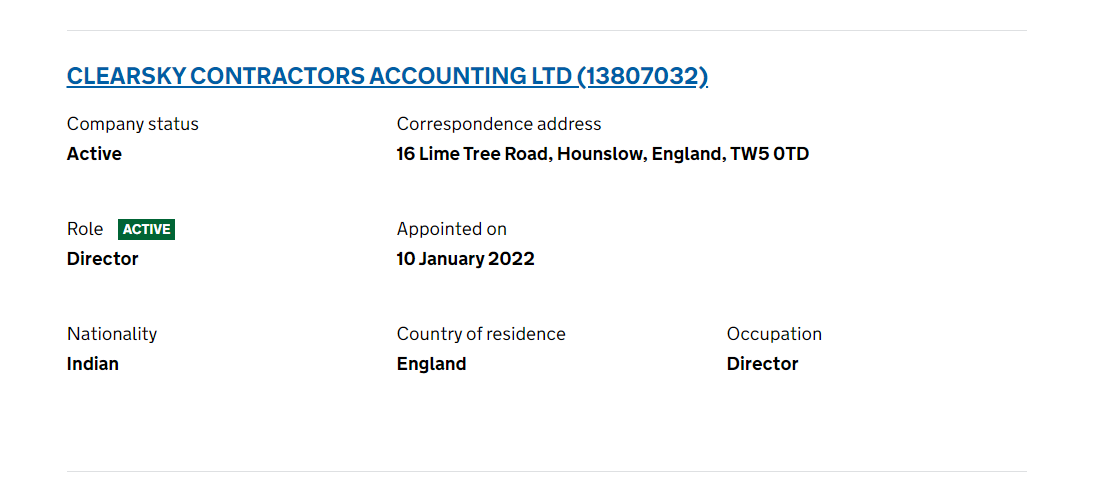Image resolution: width=1096 pixels, height=498 pixels.
Task: Click the Country of residence label
Action: click(x=481, y=334)
